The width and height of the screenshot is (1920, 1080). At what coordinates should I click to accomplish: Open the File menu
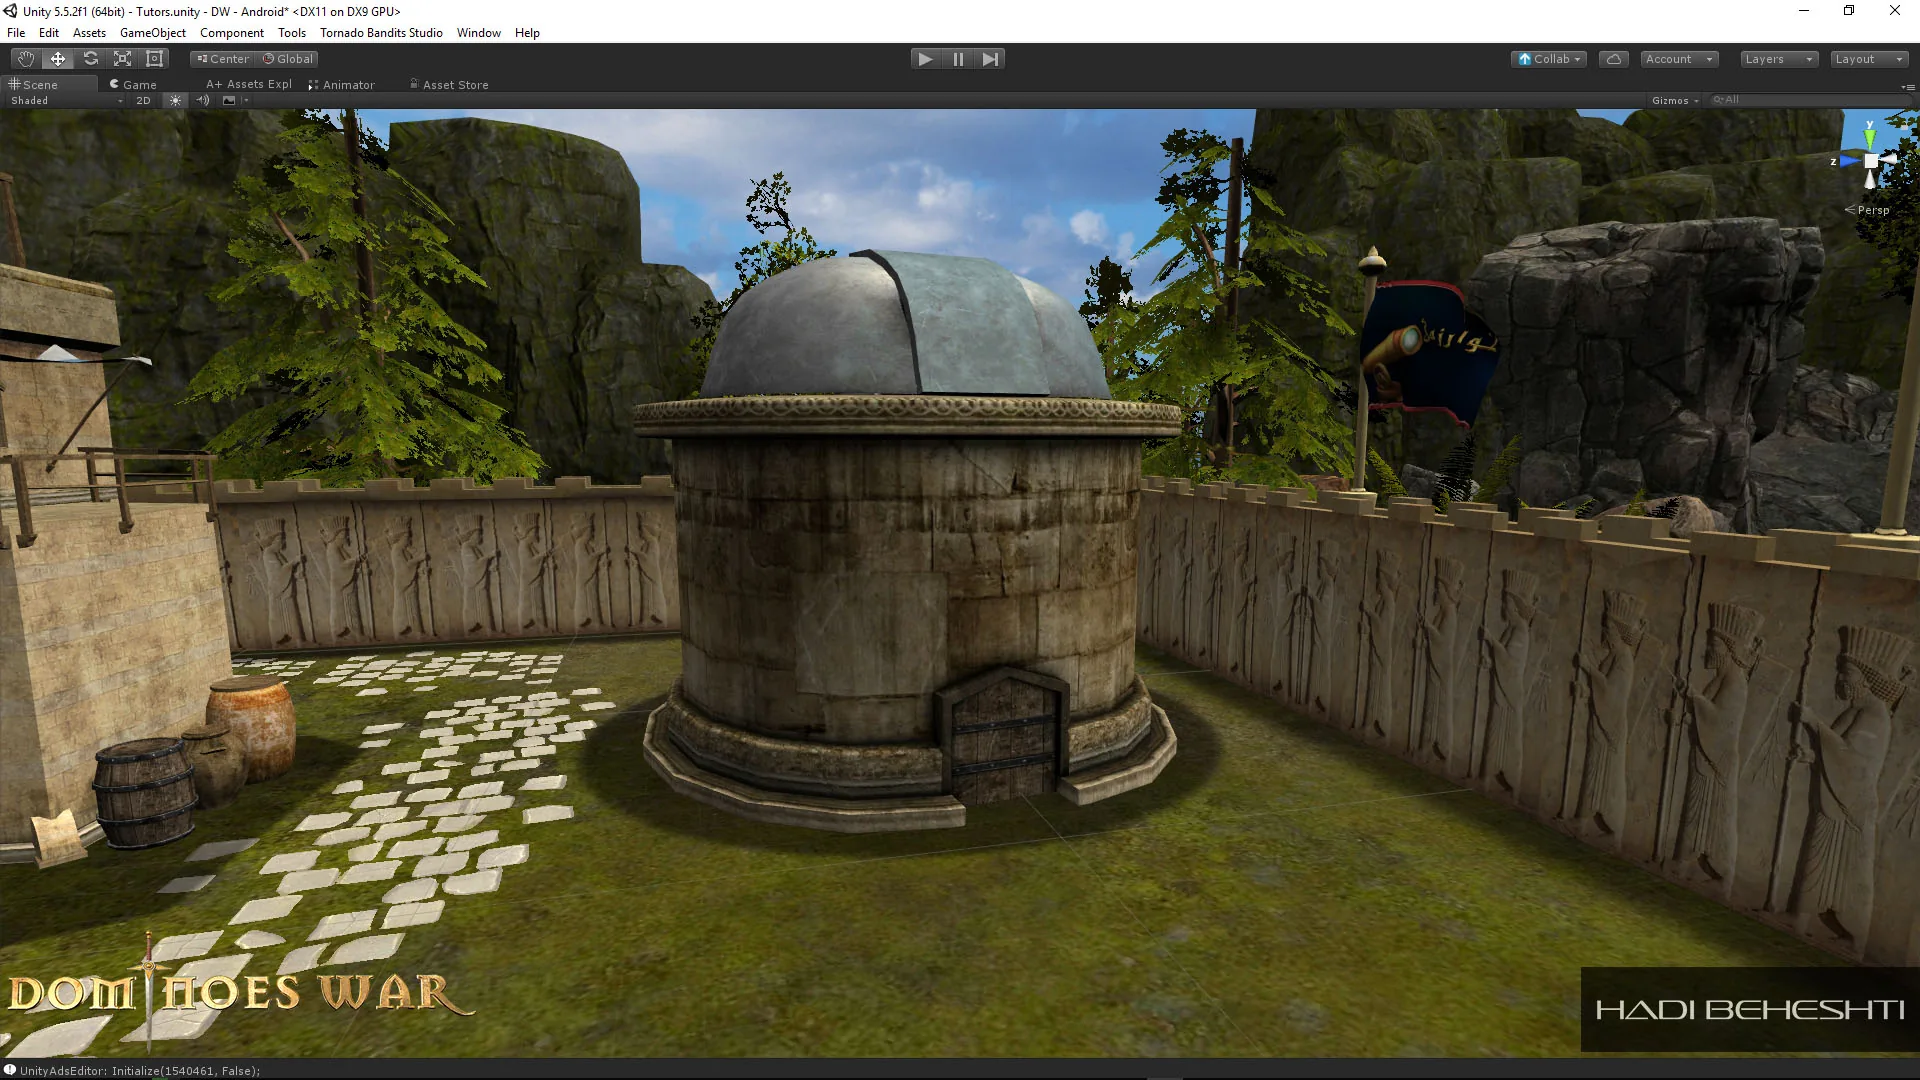[16, 33]
